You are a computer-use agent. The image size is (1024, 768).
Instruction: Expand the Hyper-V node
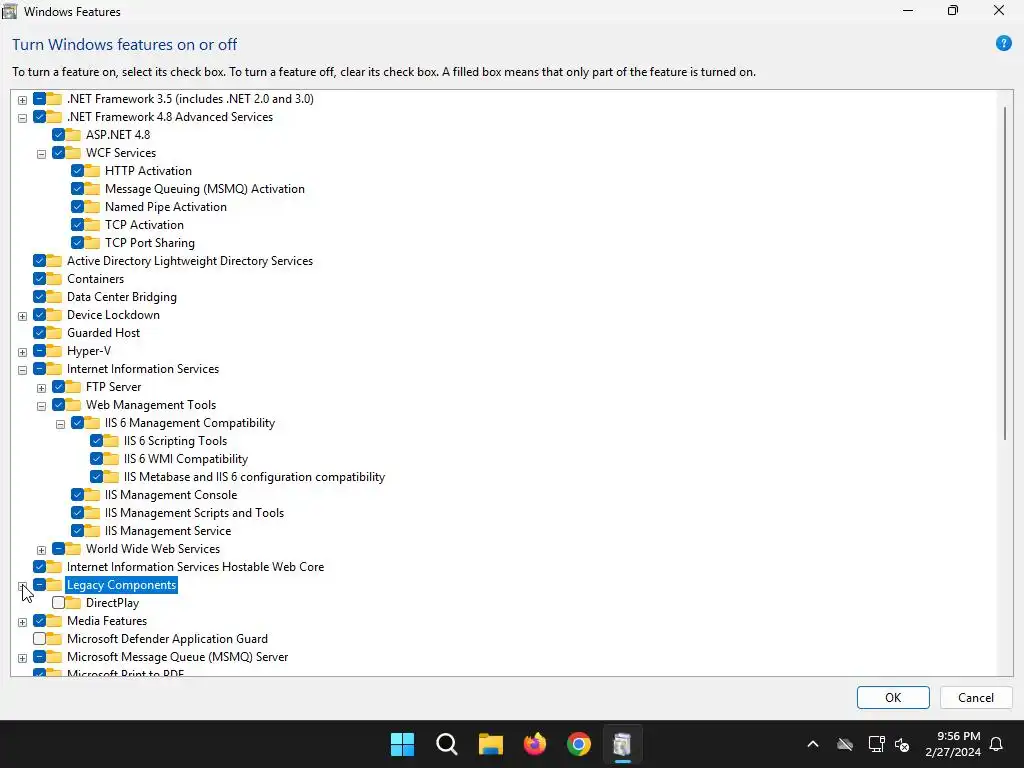coord(22,352)
